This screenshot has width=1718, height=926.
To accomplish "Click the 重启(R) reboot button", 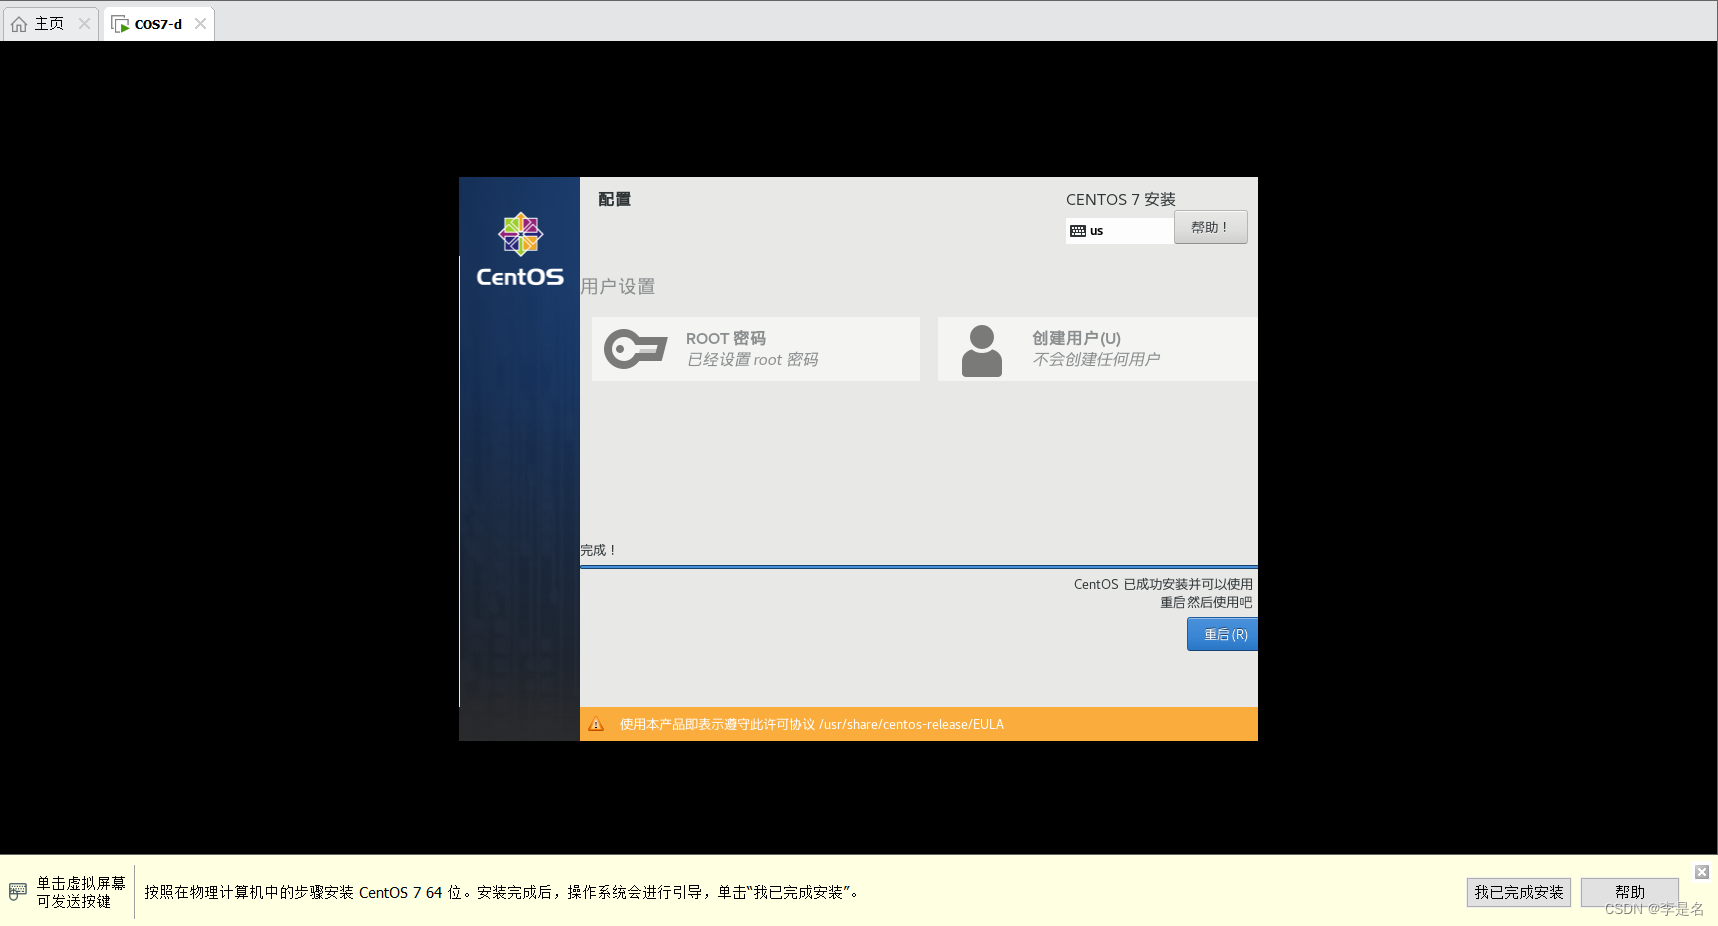I will pos(1222,634).
